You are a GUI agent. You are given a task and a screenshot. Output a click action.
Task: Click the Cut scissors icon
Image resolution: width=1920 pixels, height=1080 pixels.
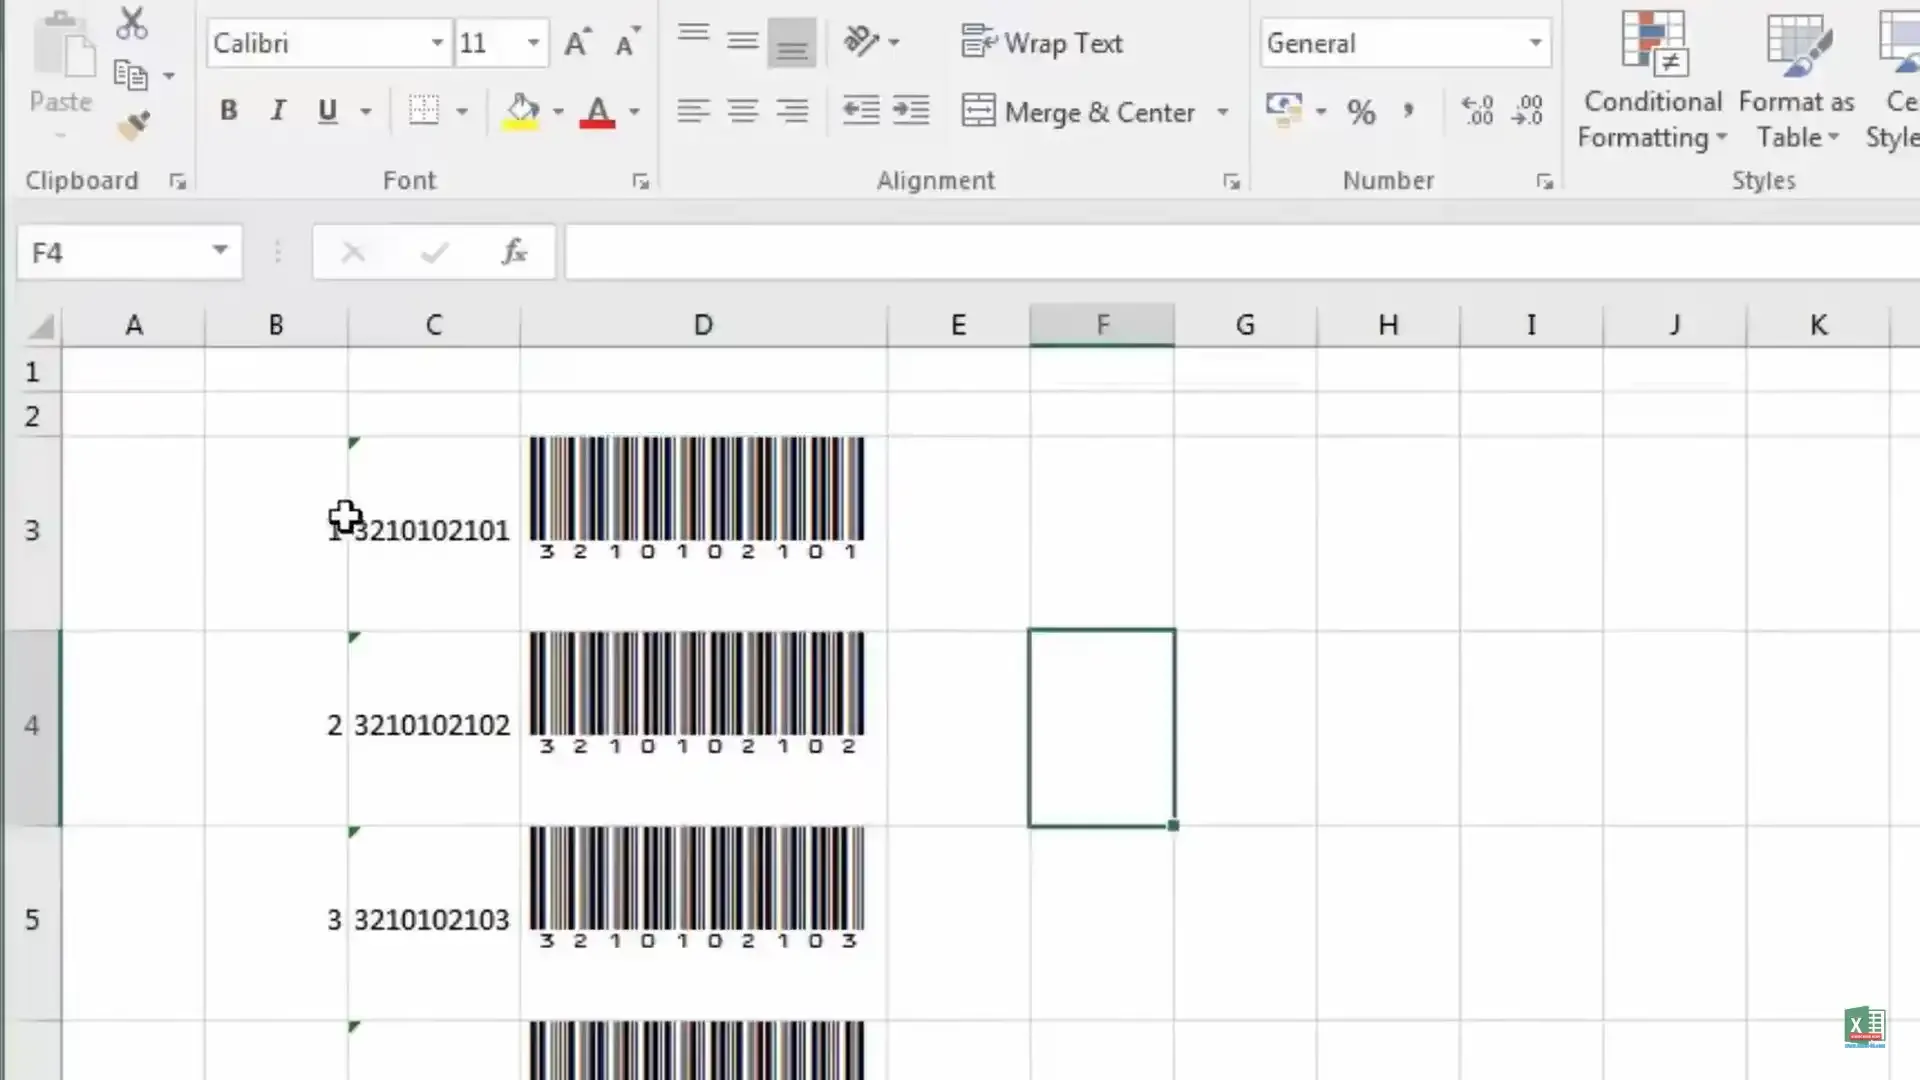(131, 24)
